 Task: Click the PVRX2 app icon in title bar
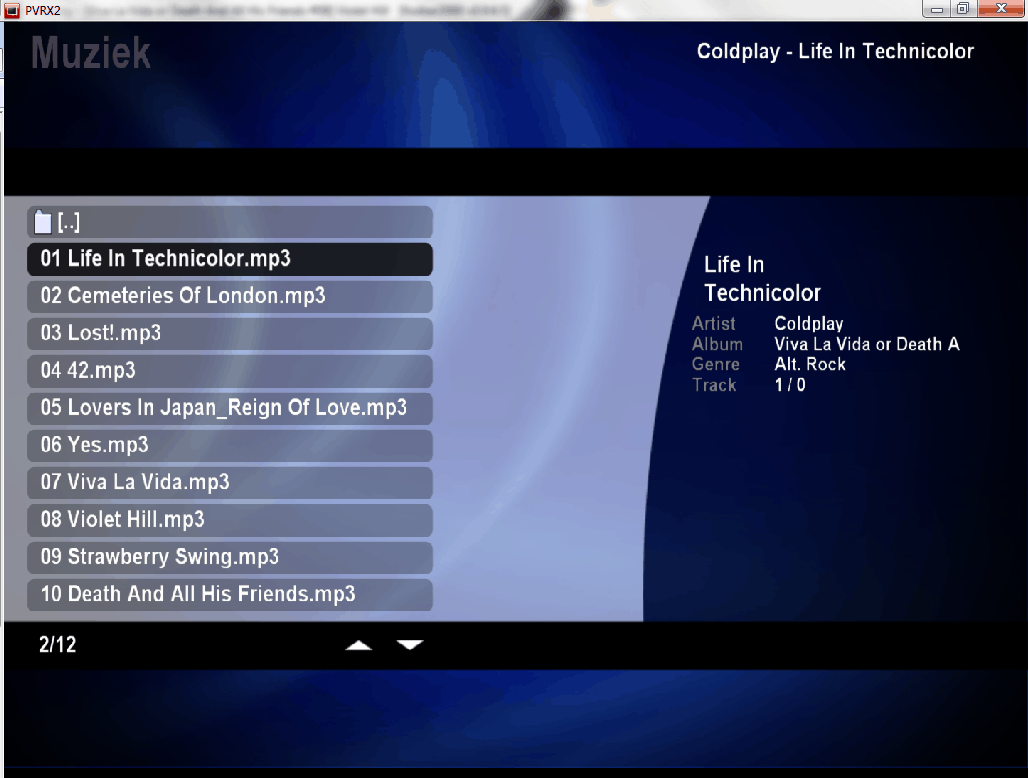pyautogui.click(x=12, y=10)
